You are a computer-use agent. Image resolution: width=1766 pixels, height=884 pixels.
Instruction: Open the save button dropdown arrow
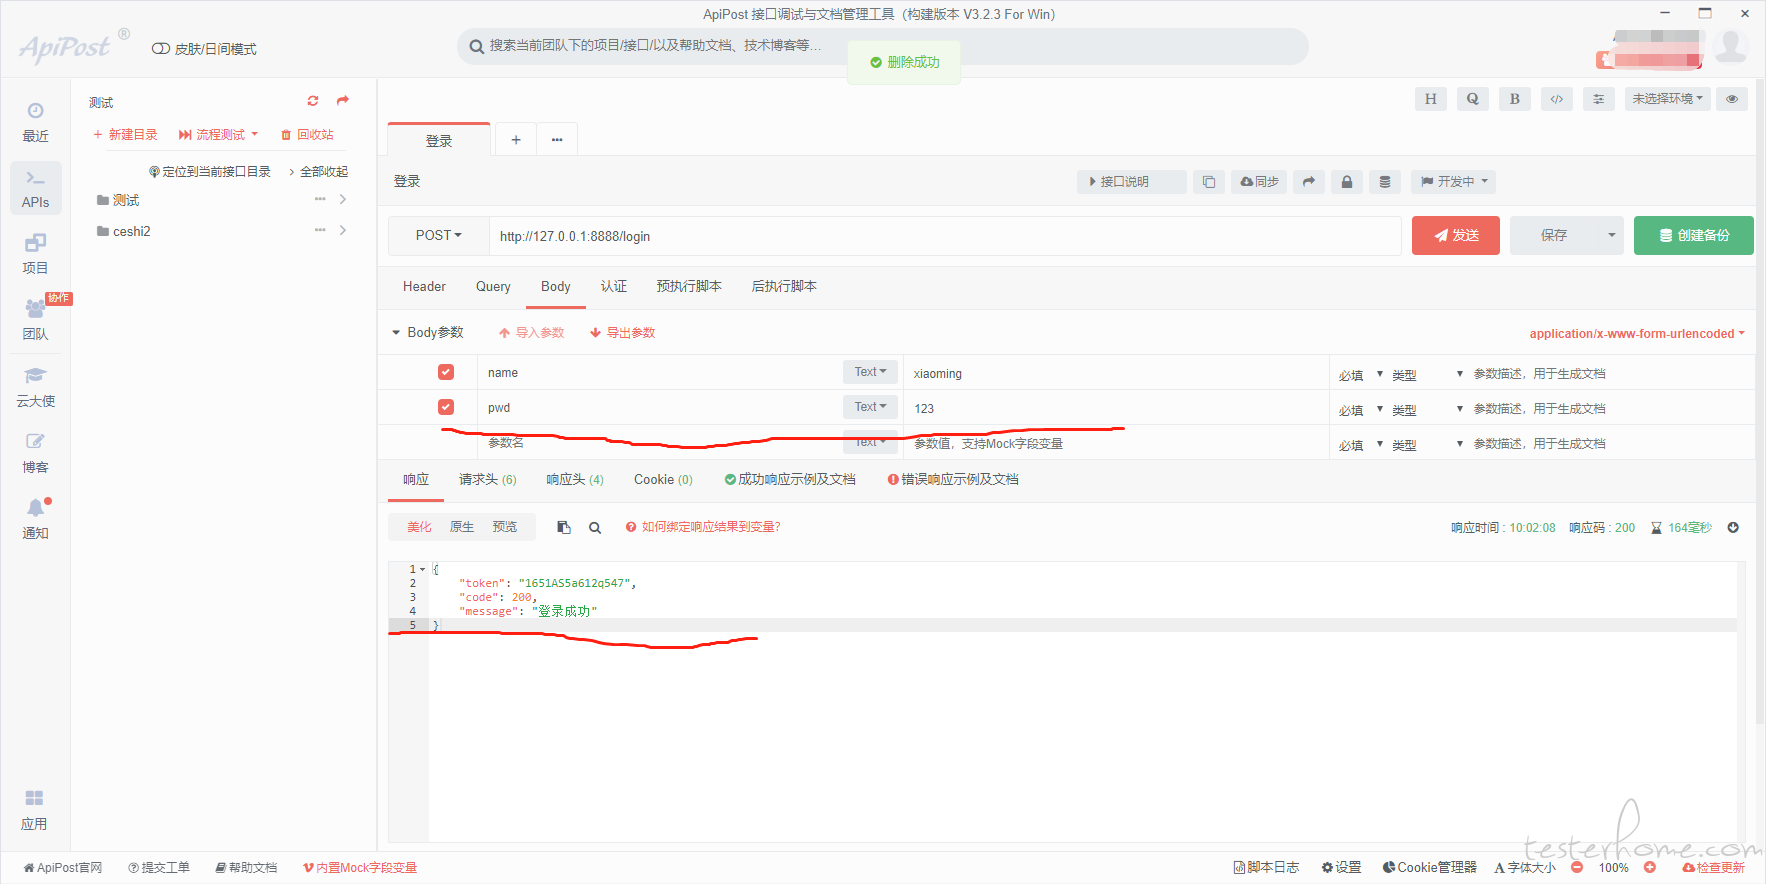point(1611,236)
